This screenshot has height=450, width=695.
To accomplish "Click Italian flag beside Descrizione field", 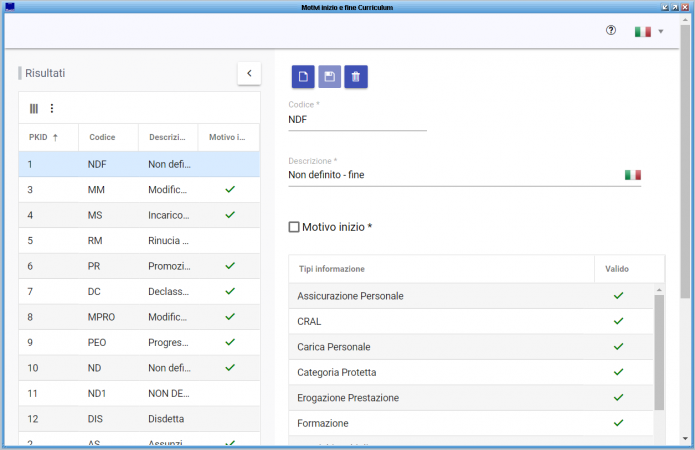I will click(x=632, y=175).
